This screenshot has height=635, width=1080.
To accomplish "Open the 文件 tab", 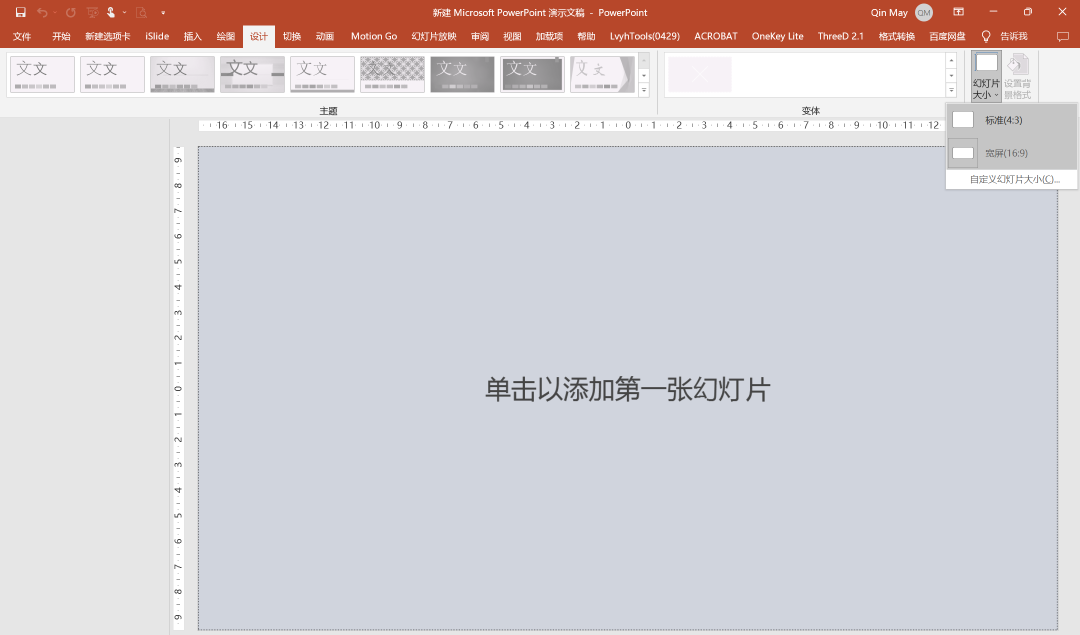I will [22, 37].
